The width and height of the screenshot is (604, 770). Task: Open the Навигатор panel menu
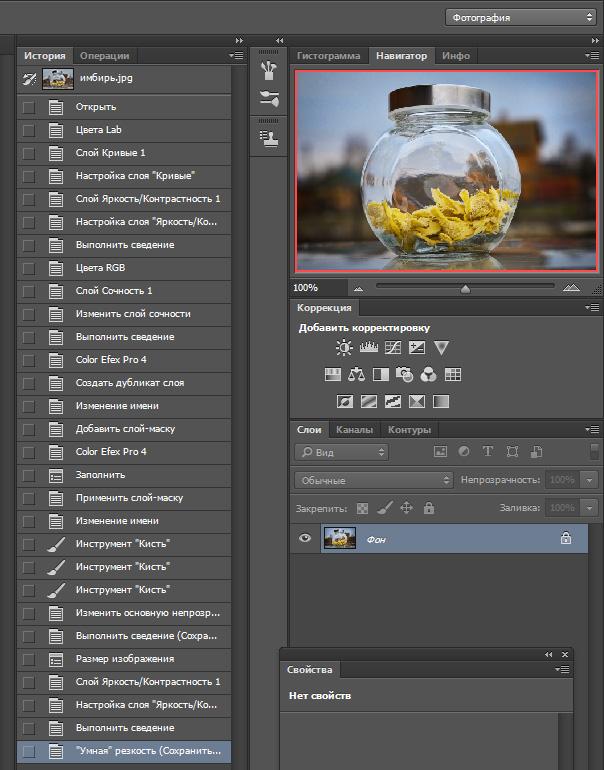(x=592, y=55)
